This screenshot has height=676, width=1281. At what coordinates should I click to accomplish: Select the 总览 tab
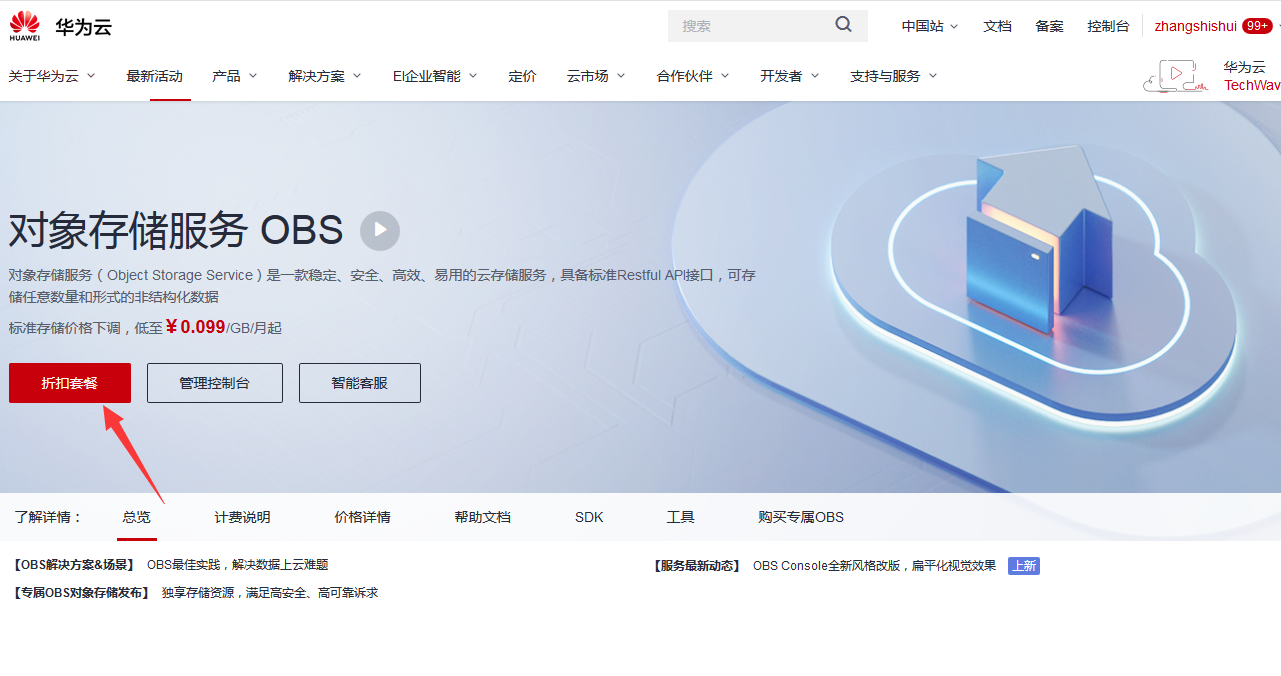click(x=137, y=517)
